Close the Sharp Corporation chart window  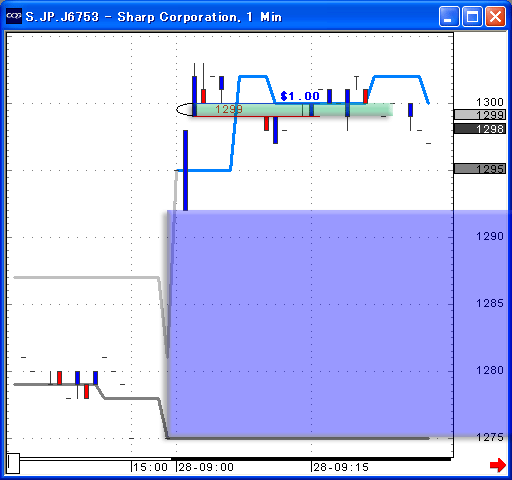click(495, 16)
